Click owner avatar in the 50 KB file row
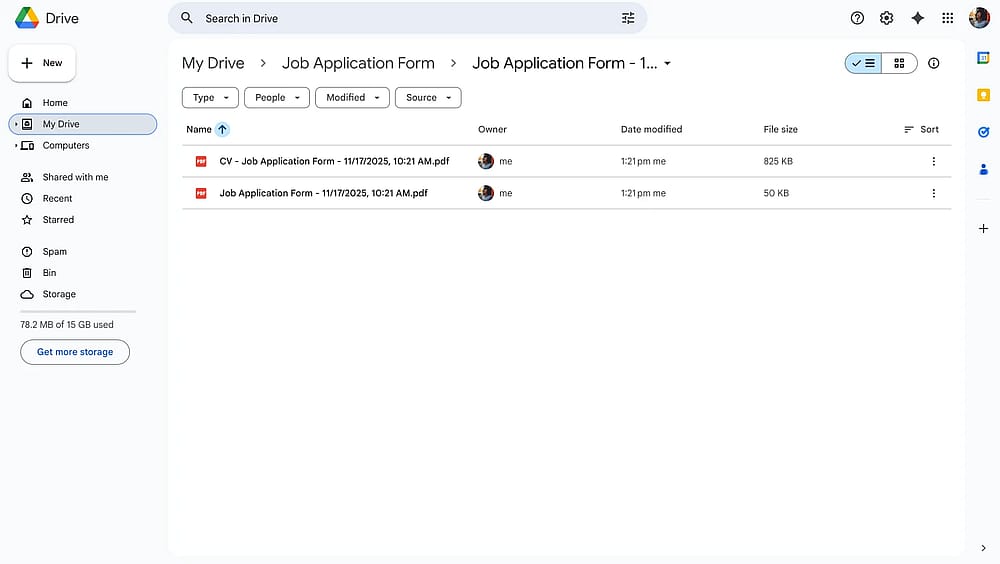The width and height of the screenshot is (1000, 564). click(x=486, y=193)
